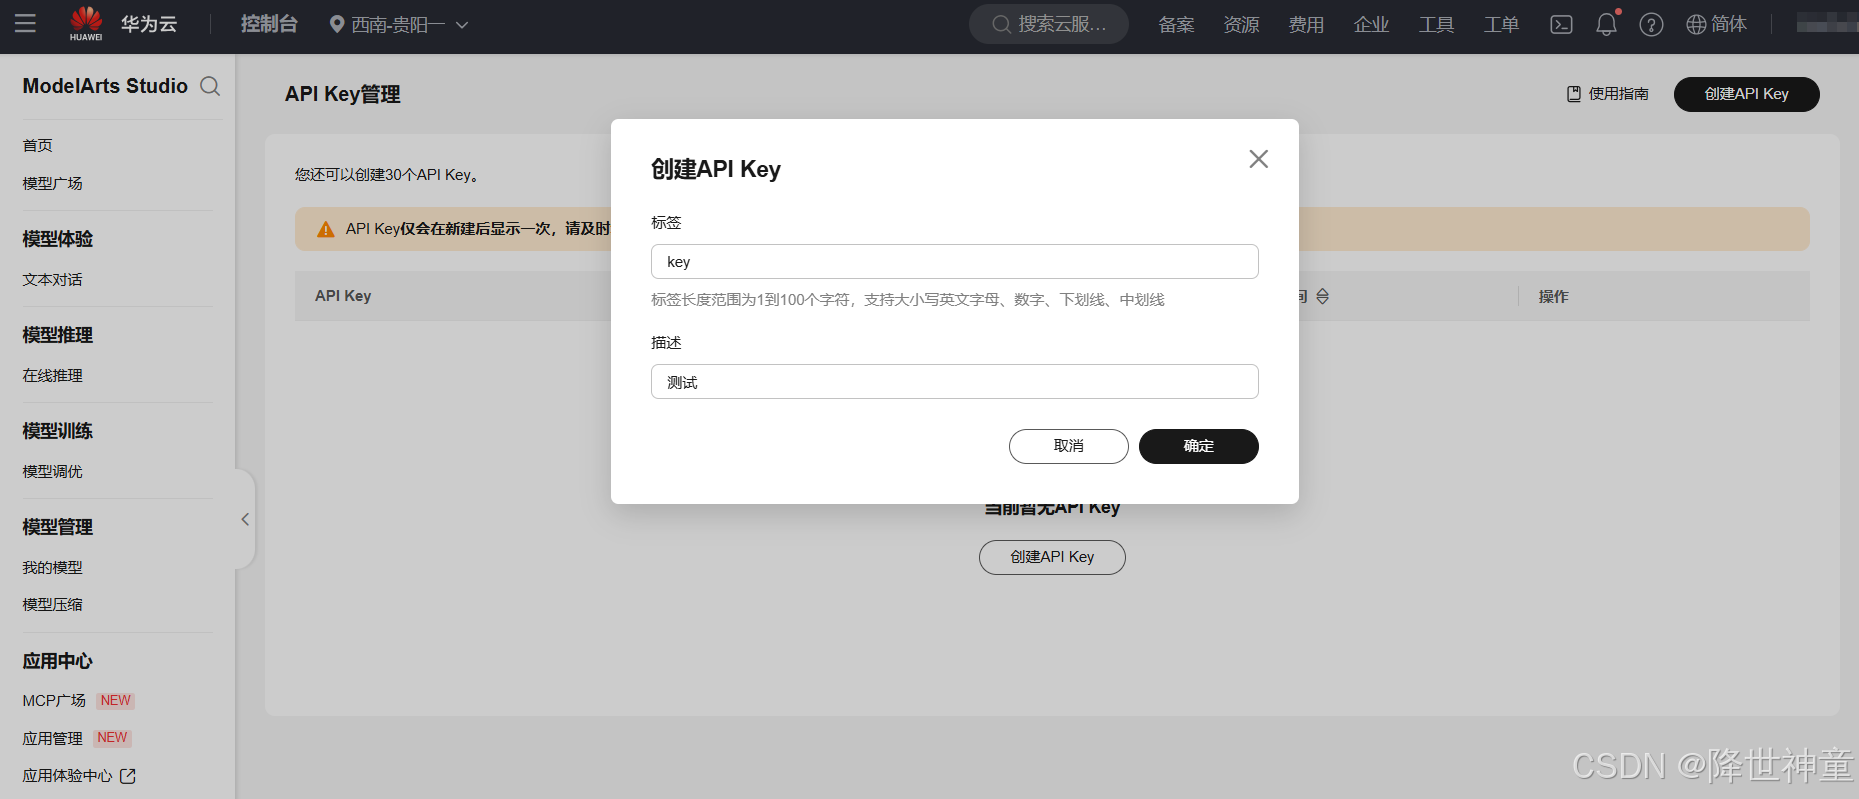Open the notifications bell
The image size is (1859, 799).
click(1606, 24)
